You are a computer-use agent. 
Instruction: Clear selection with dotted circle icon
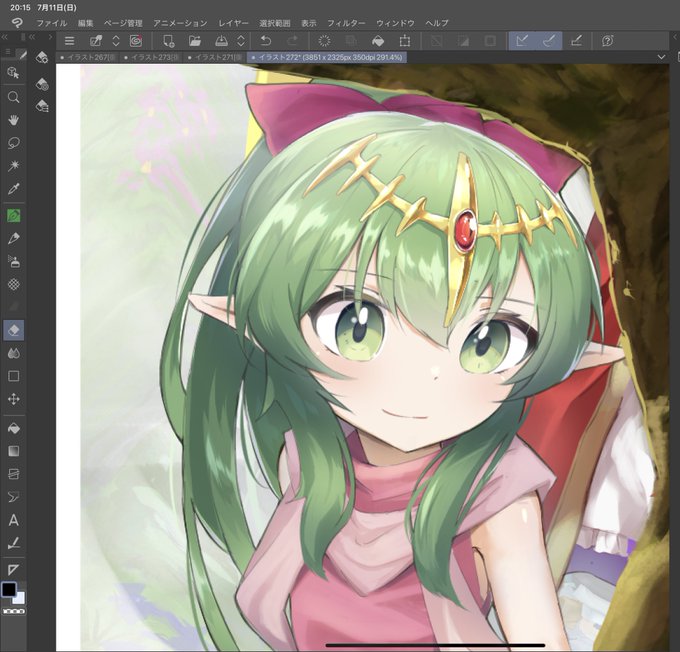pyautogui.click(x=324, y=41)
